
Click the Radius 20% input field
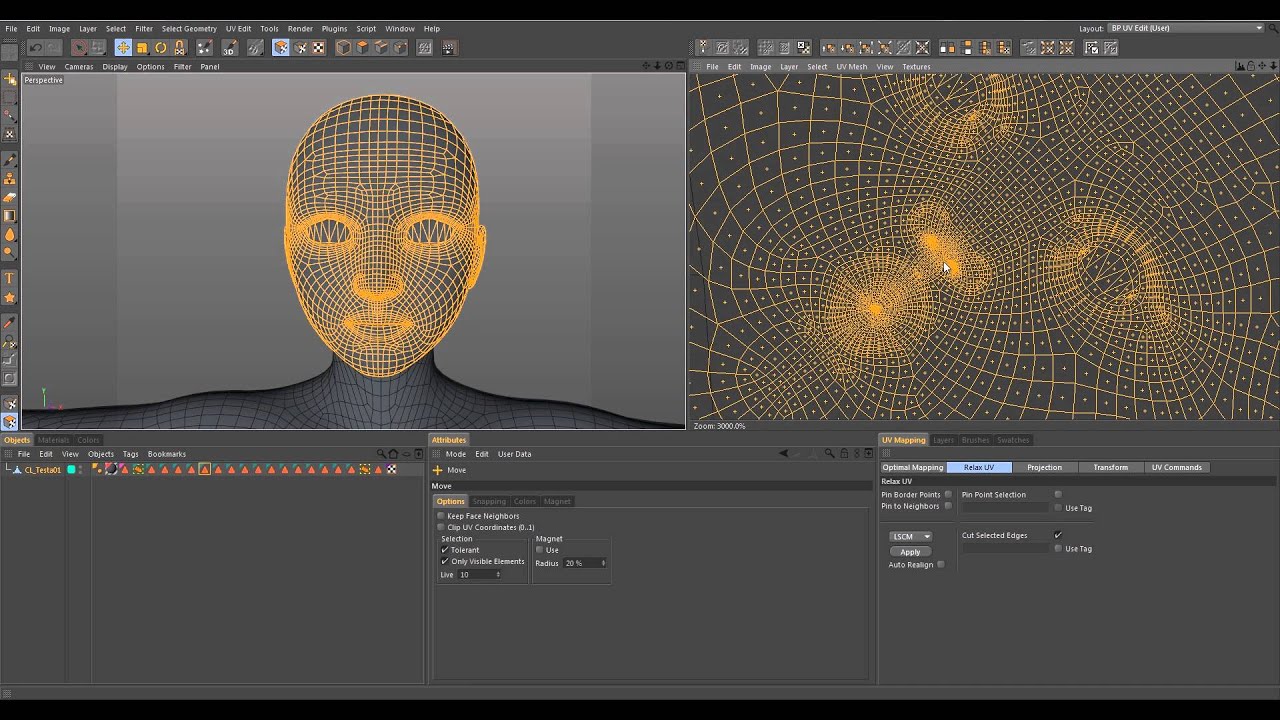584,563
